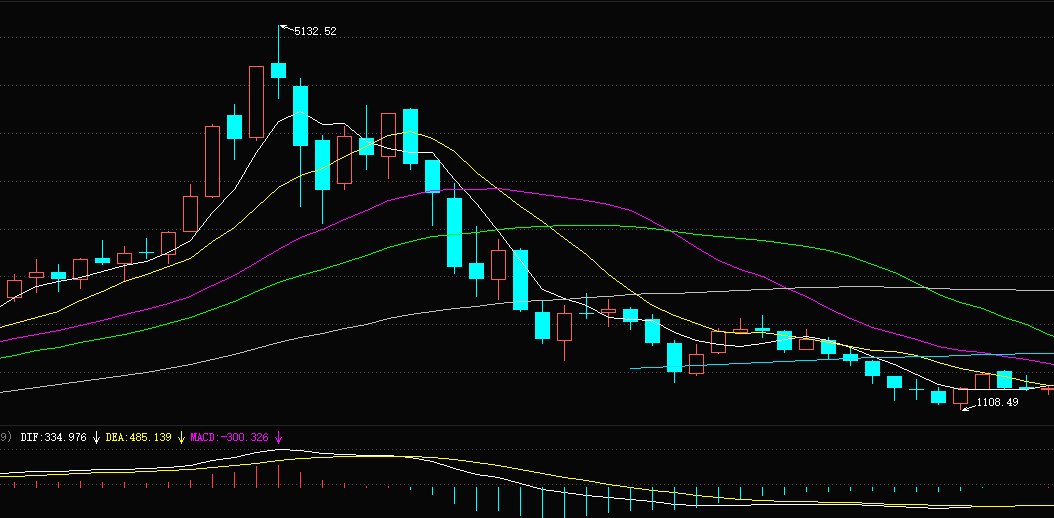The height and width of the screenshot is (518, 1054).
Task: Select the tall red hollow candle before the peak
Action: (x=256, y=102)
